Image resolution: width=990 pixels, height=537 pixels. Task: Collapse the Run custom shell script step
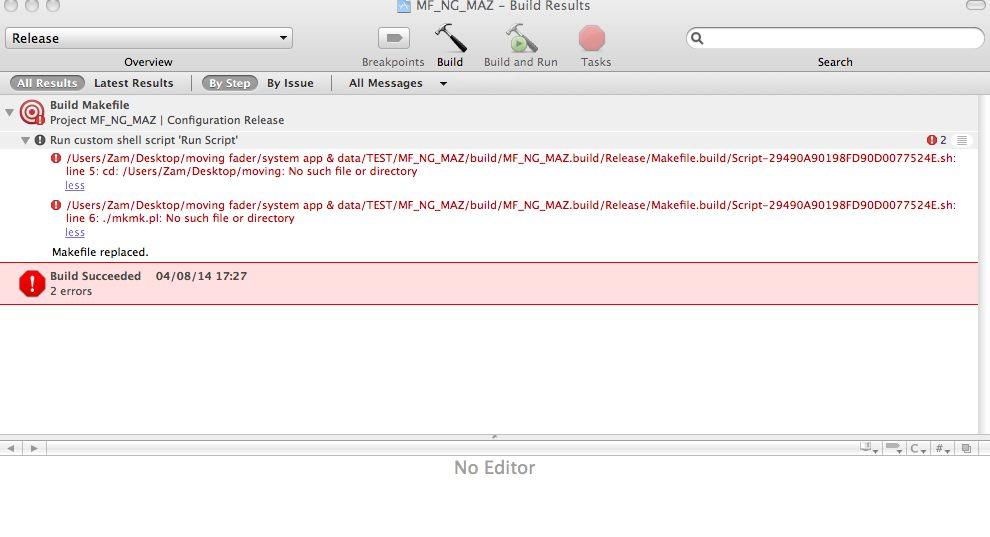click(26, 141)
